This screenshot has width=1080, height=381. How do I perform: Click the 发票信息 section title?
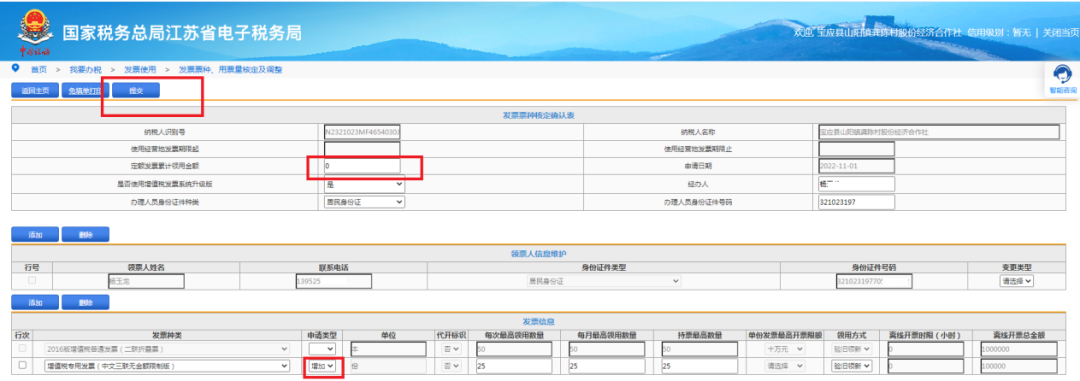coord(539,322)
